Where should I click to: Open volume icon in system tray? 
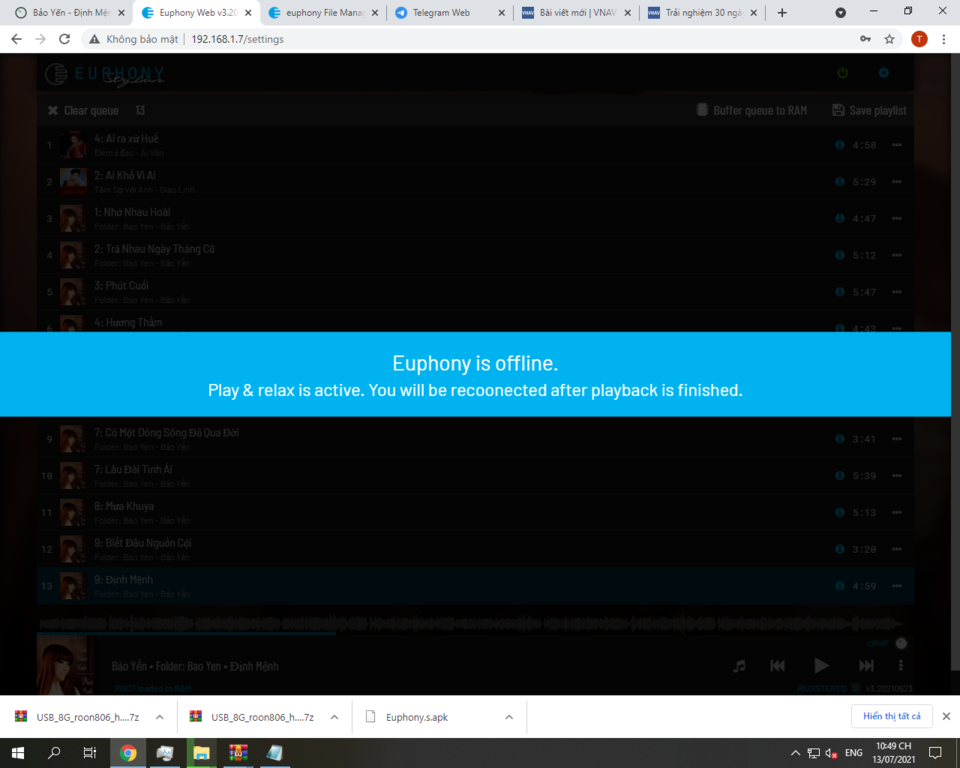click(x=831, y=753)
